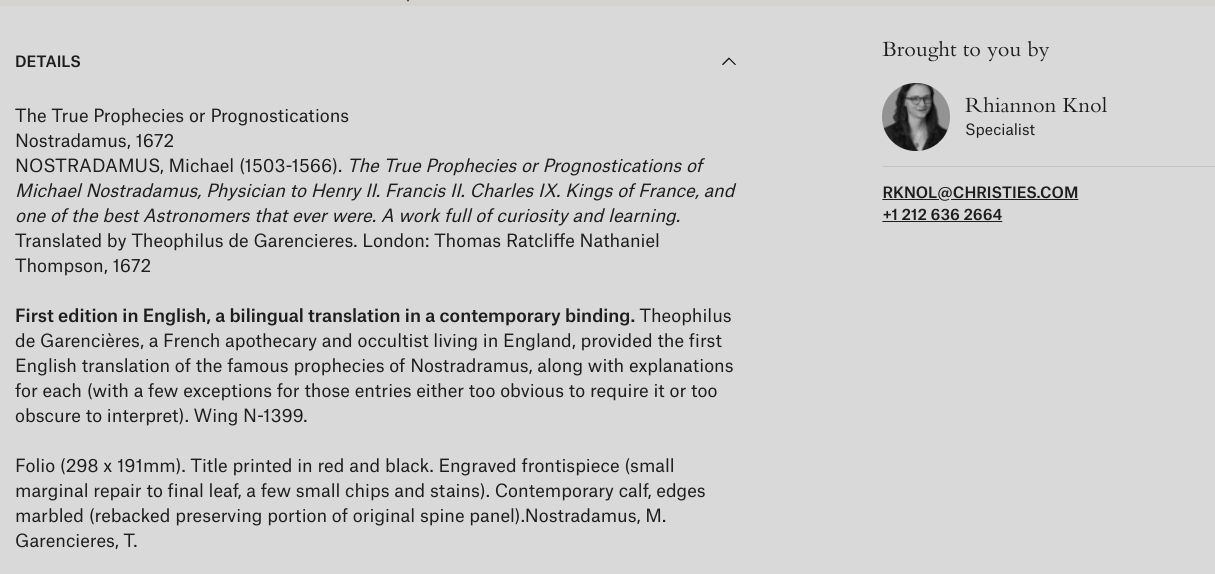1215x574 pixels.
Task: Click the 'Brought to you by' heading
Action: pyautogui.click(x=965, y=49)
